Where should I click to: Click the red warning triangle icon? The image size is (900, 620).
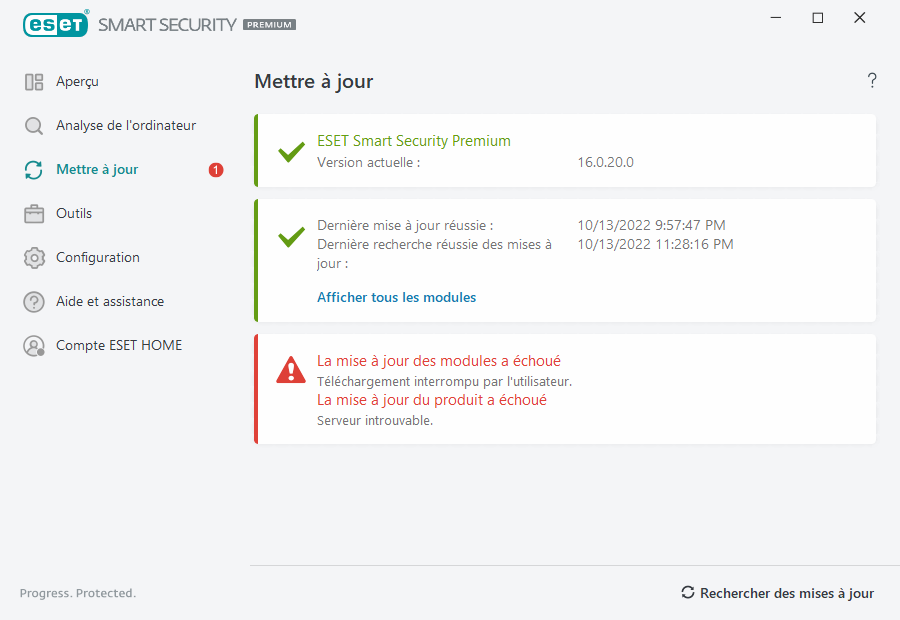tap(291, 370)
